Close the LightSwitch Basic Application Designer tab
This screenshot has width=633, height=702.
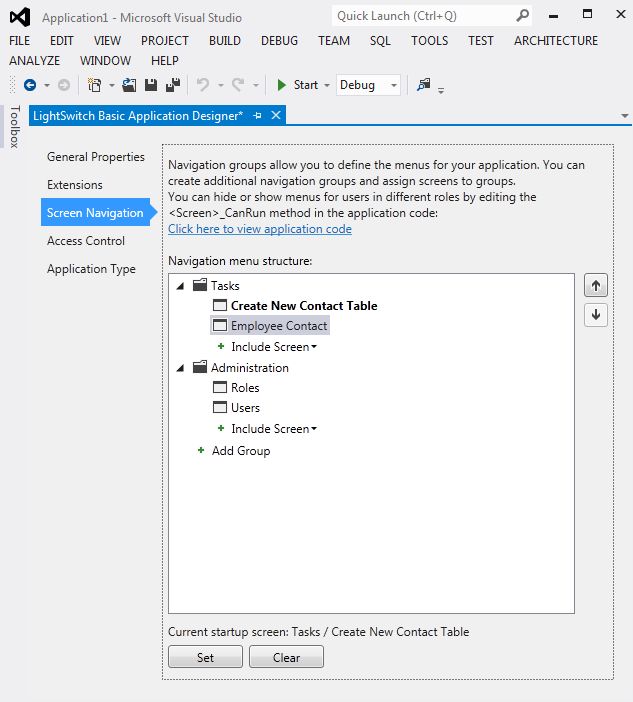[x=276, y=116]
